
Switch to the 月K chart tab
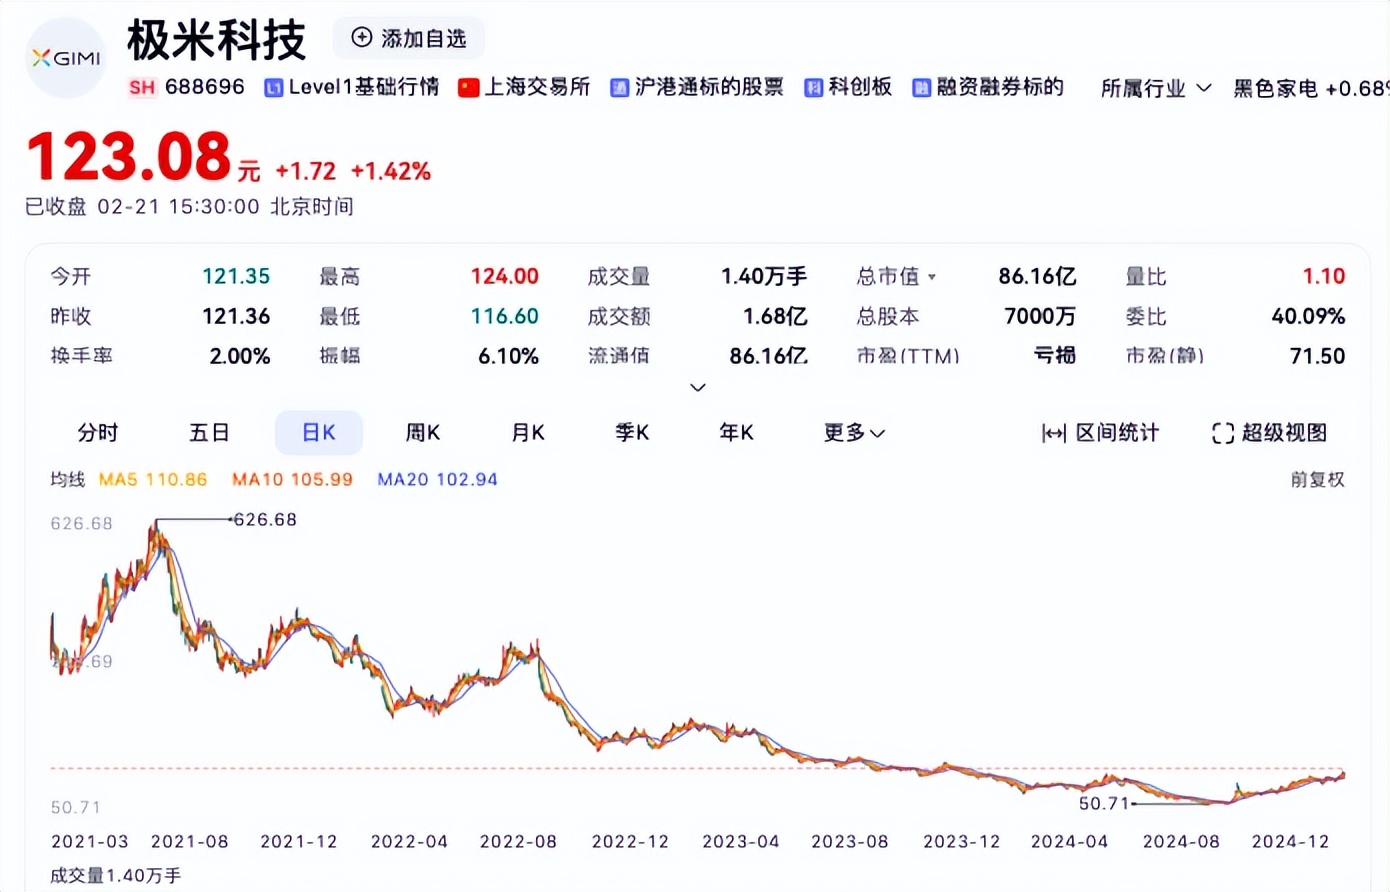pyautogui.click(x=528, y=433)
